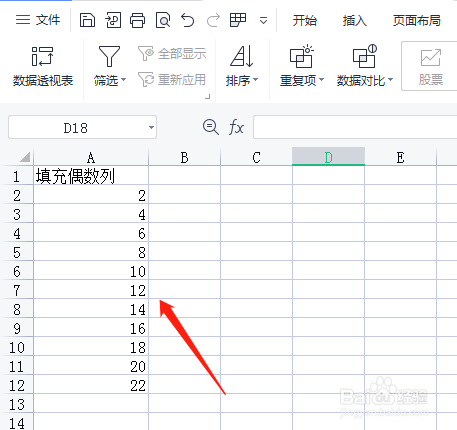Select column E header
This screenshot has width=457, height=430.
coord(400,157)
